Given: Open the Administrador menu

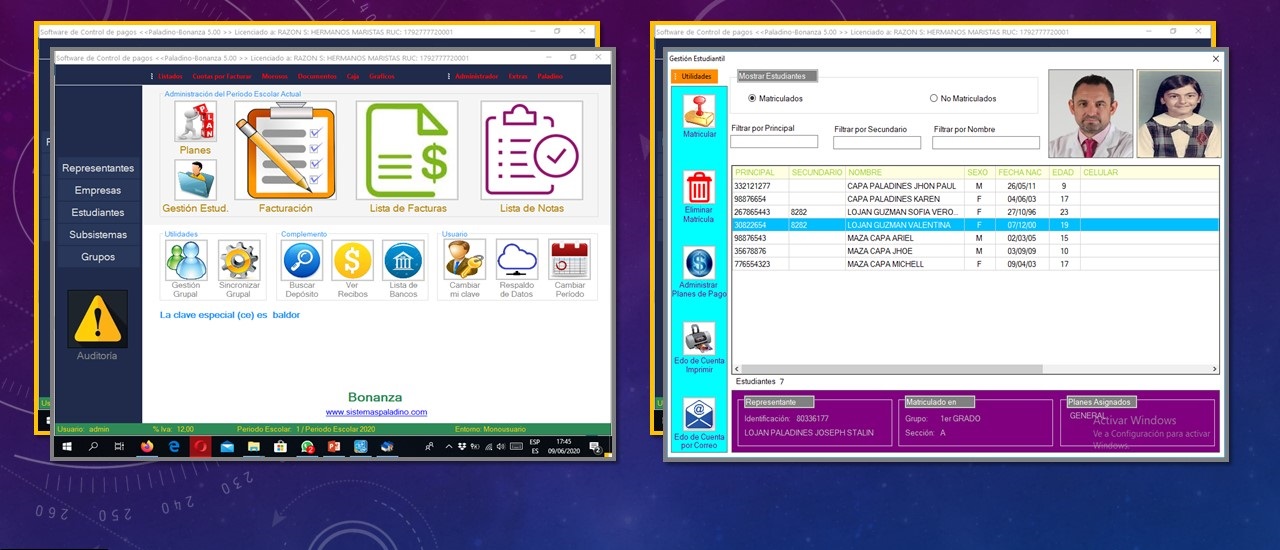Looking at the screenshot, I should pyautogui.click(x=476, y=76).
